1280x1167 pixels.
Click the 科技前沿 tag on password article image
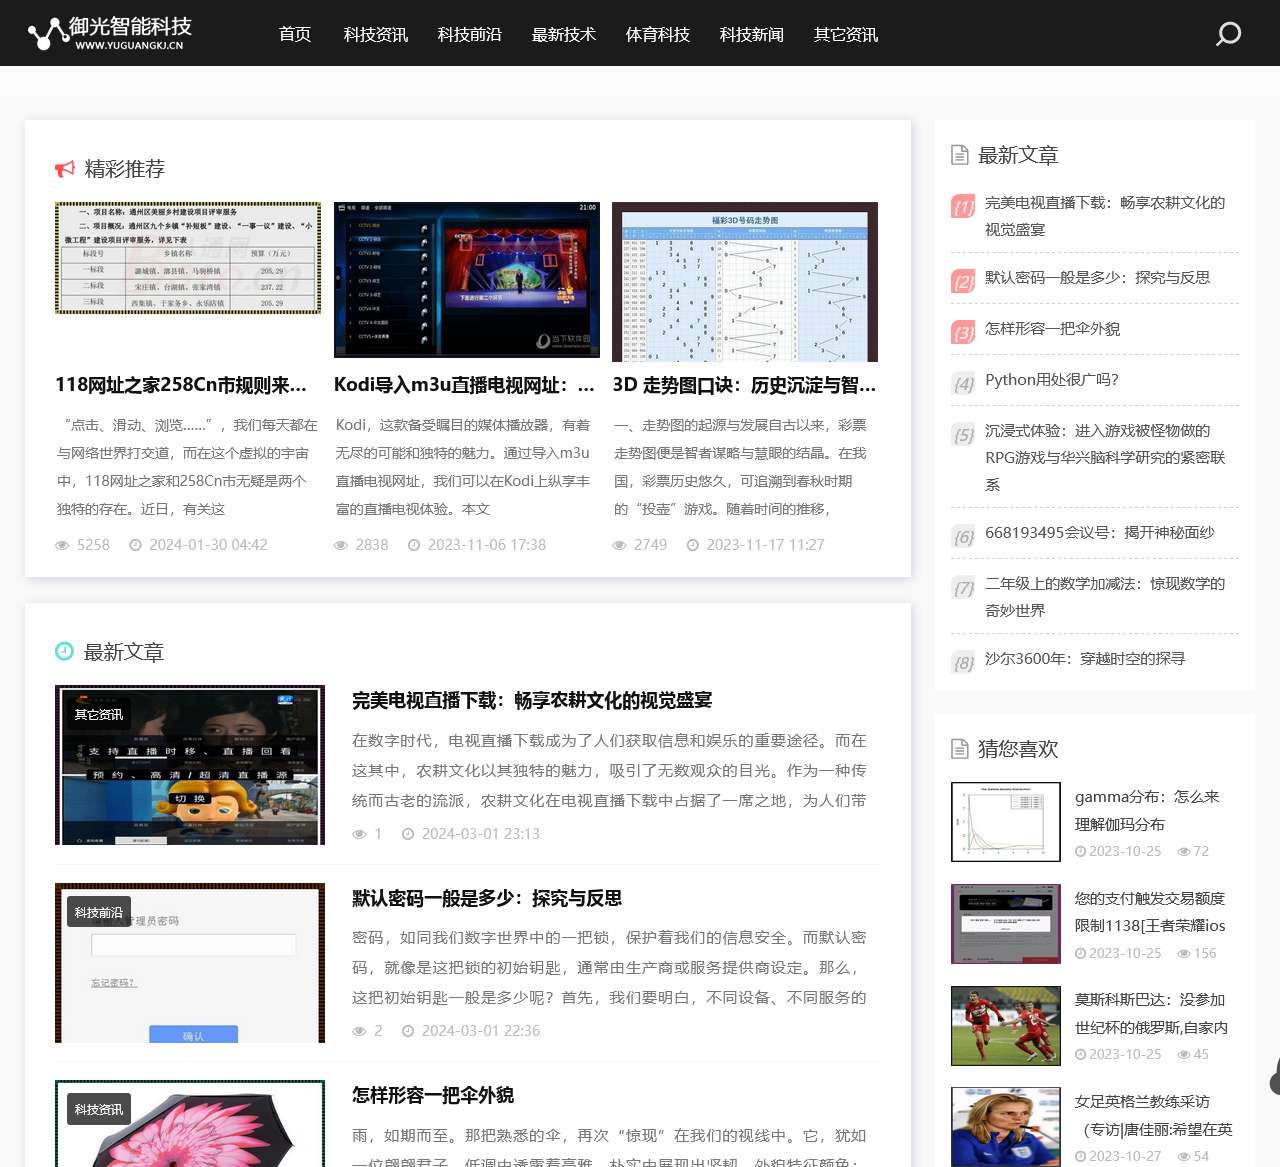coord(99,913)
